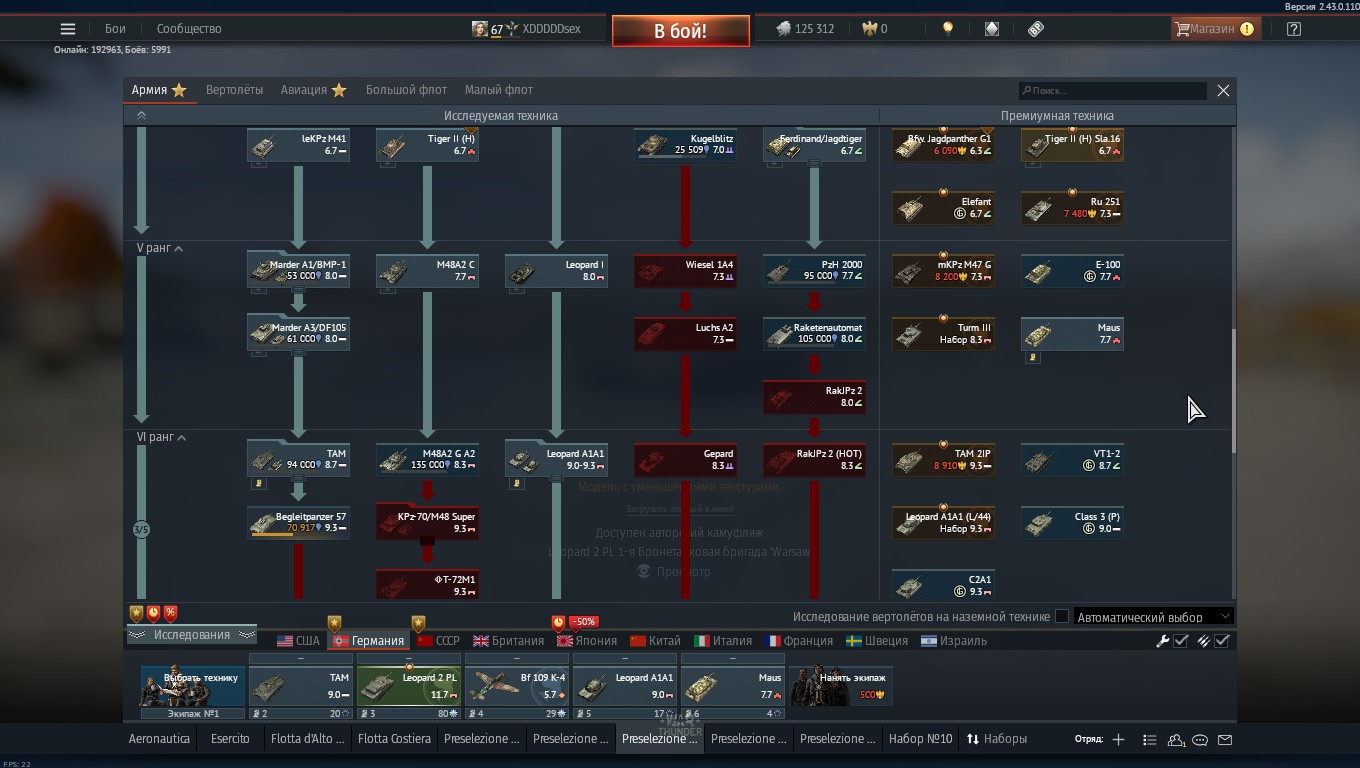Click the shield badge above Germany tab
Screen dimensions: 1360x768
(335, 623)
